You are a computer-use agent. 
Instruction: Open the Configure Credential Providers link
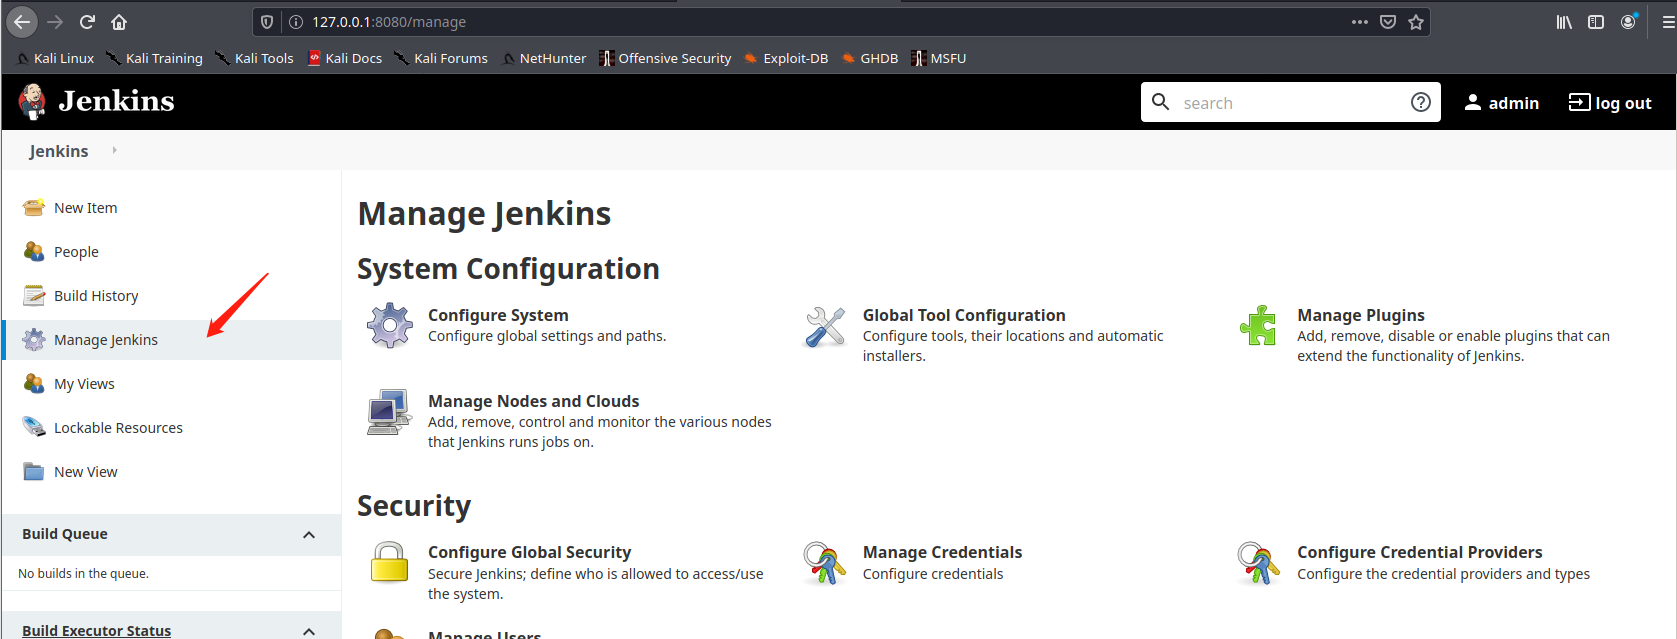[1419, 552]
